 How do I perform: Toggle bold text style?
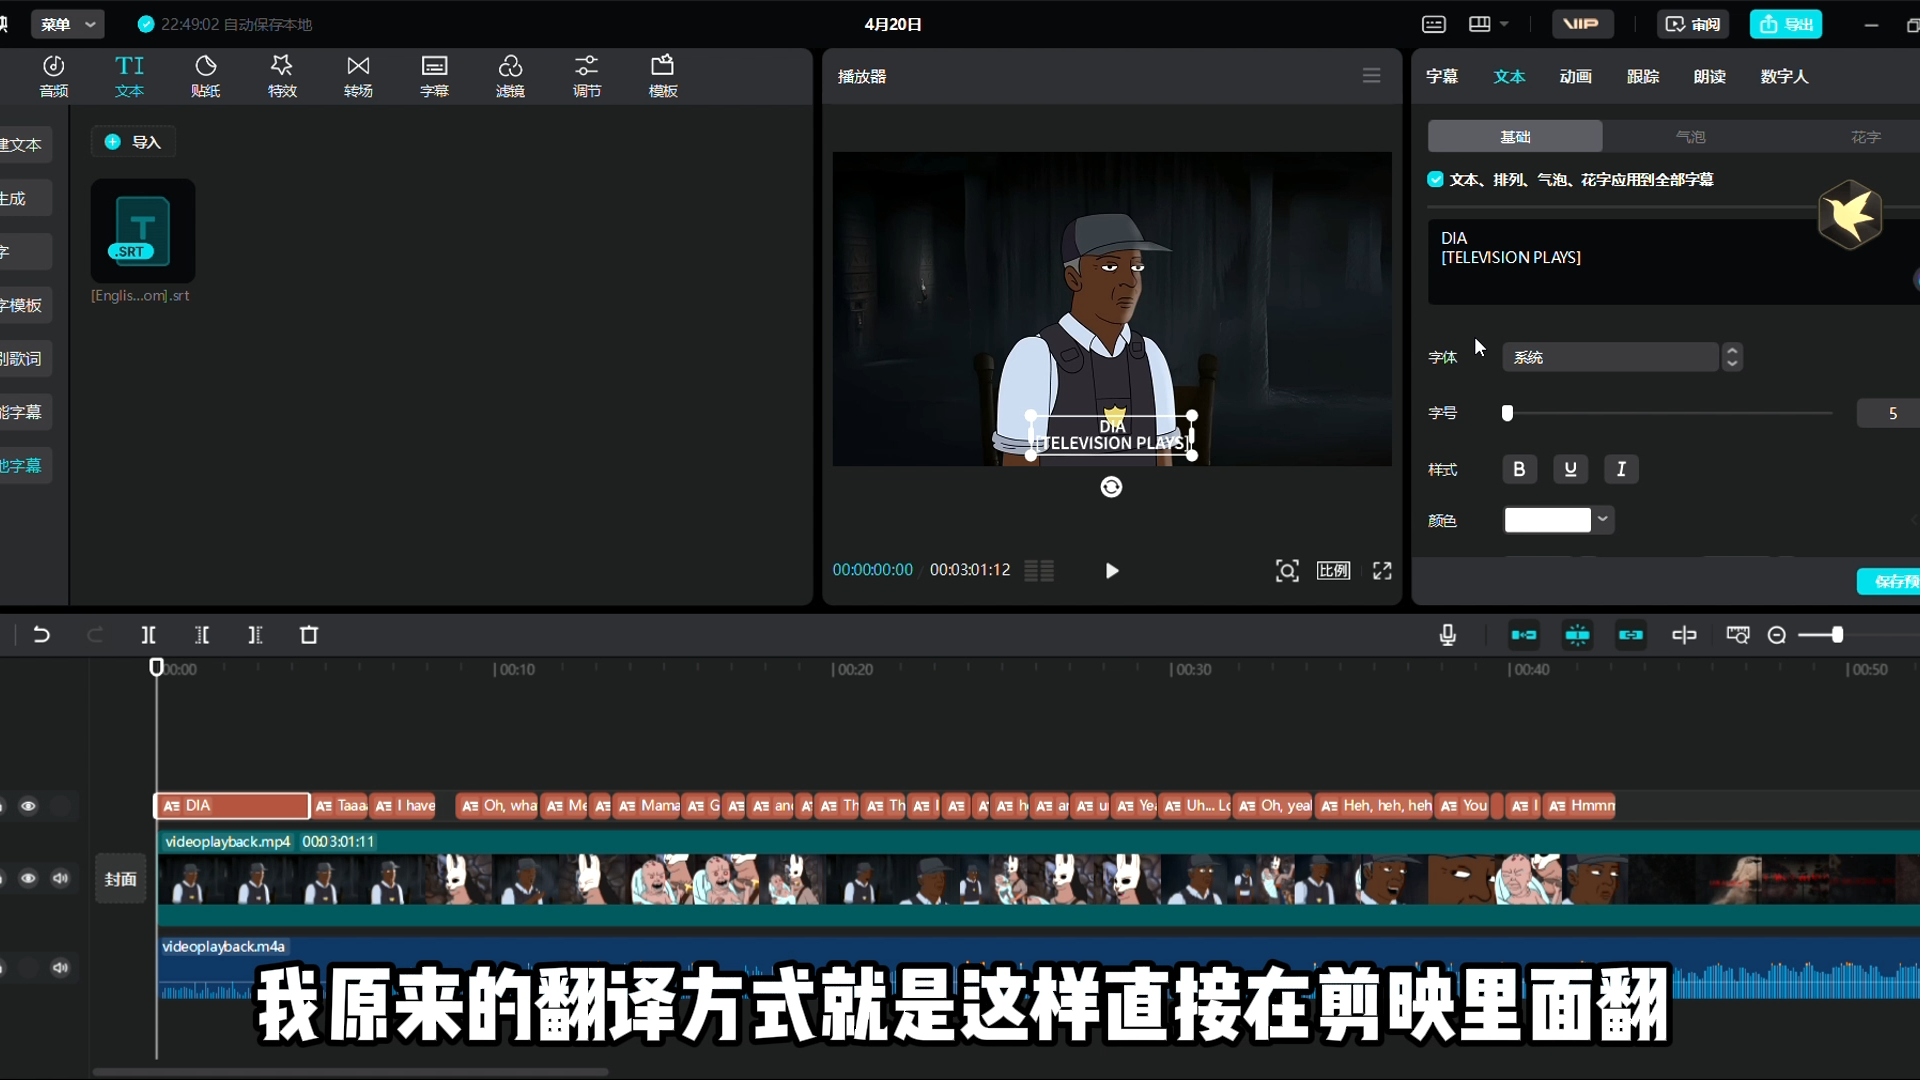[x=1519, y=469]
